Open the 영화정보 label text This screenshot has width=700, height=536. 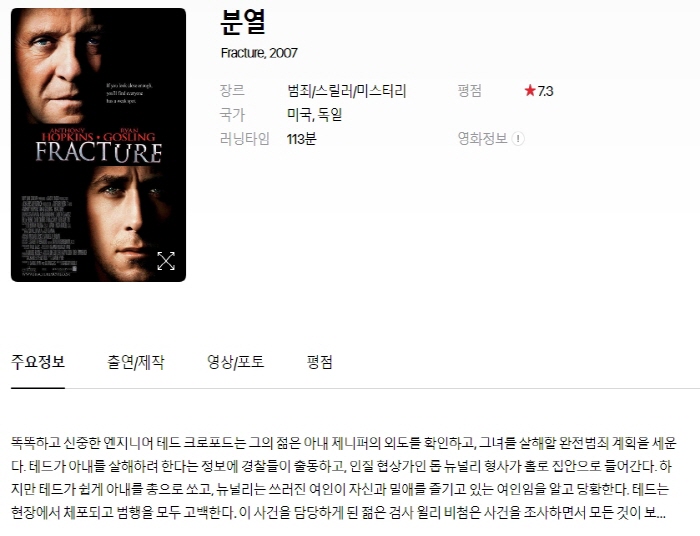click(482, 139)
